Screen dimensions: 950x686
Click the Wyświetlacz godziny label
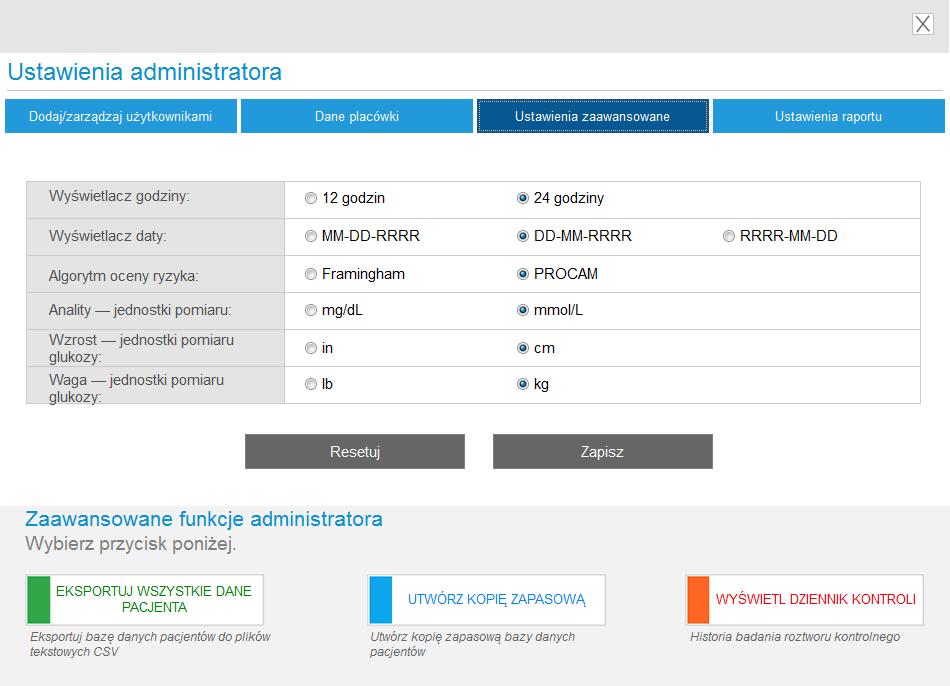pyautogui.click(x=119, y=196)
